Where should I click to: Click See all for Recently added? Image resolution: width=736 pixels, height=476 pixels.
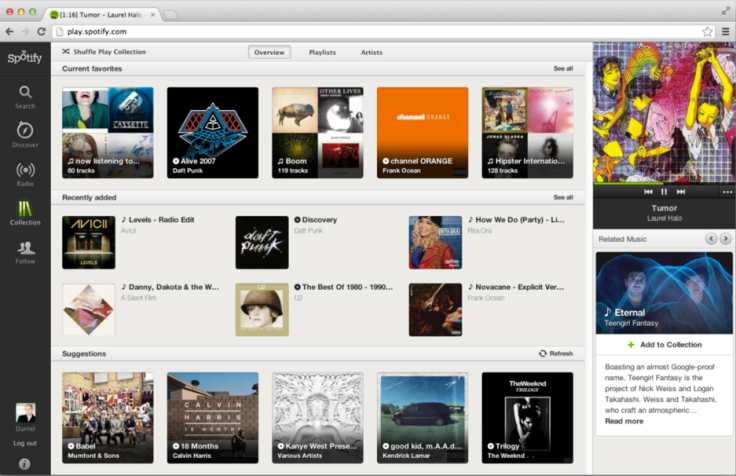(x=563, y=197)
